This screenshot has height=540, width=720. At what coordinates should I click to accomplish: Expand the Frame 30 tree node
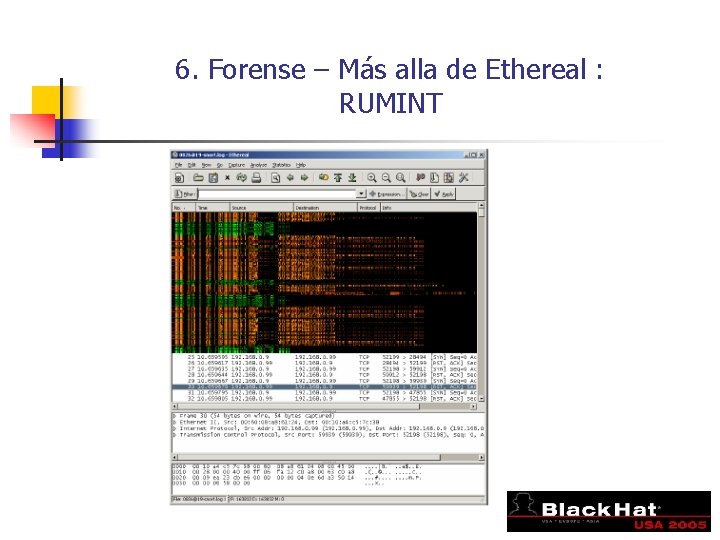tap(174, 416)
